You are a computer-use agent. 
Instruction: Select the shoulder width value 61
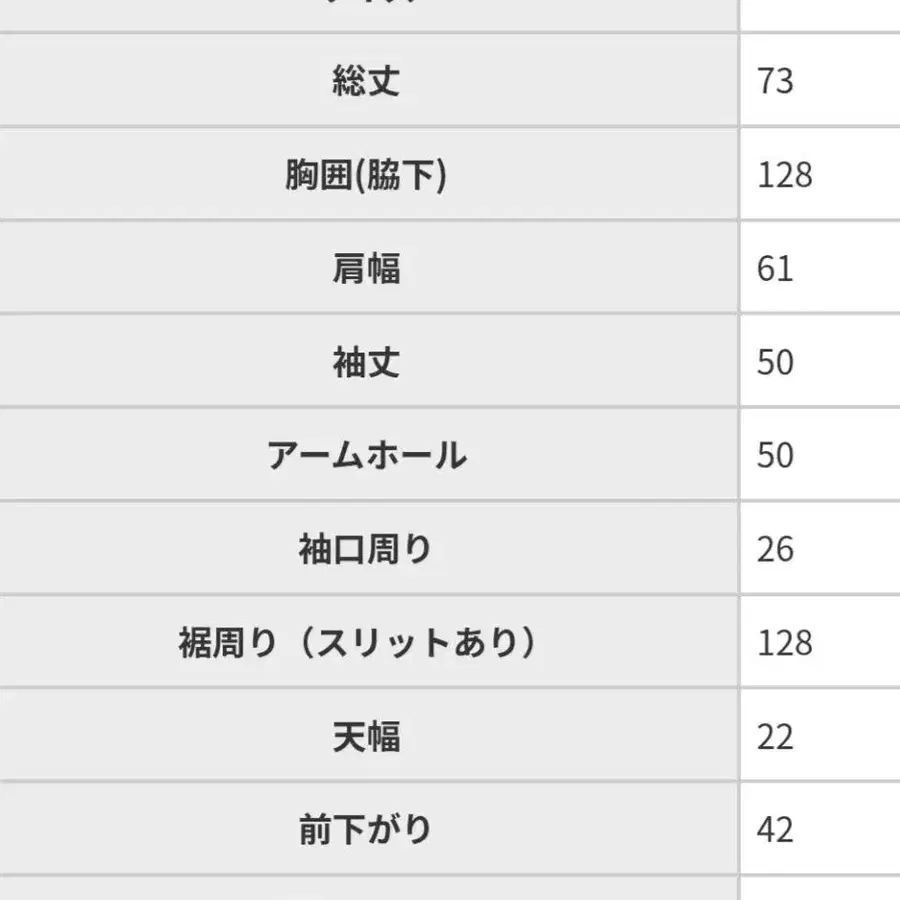tap(775, 269)
